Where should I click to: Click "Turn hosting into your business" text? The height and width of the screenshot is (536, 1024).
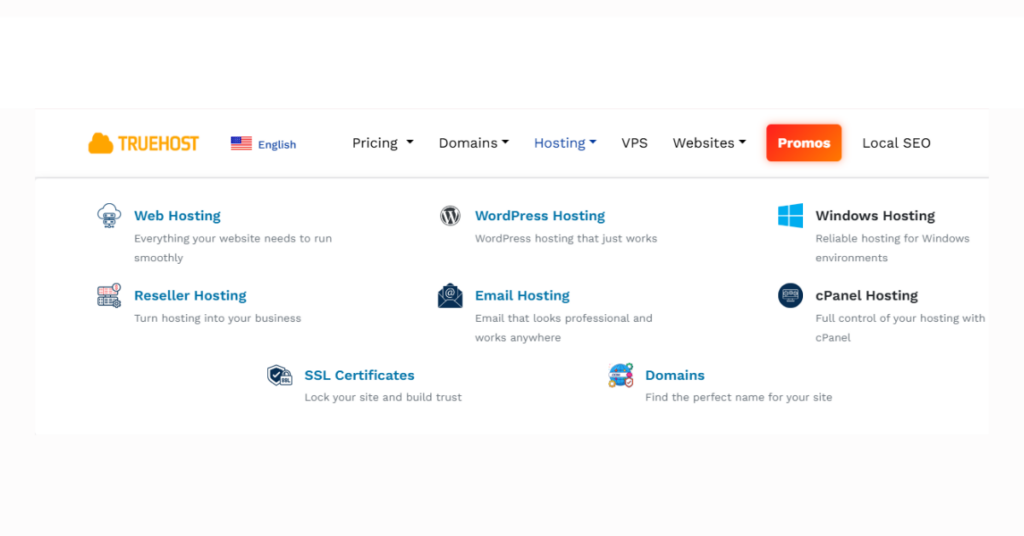tap(217, 319)
